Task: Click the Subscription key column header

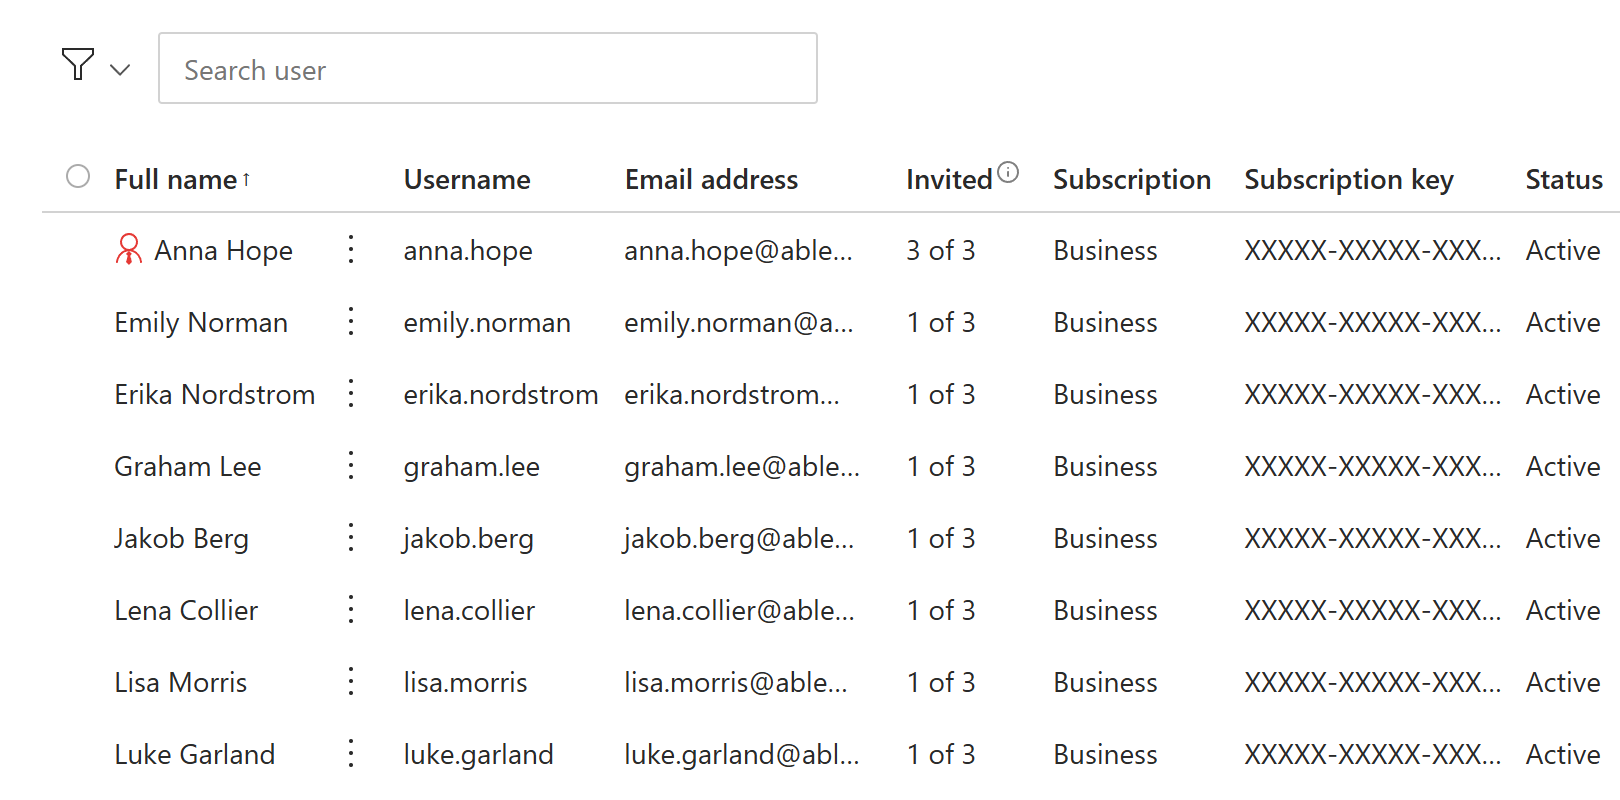Action: click(x=1349, y=180)
